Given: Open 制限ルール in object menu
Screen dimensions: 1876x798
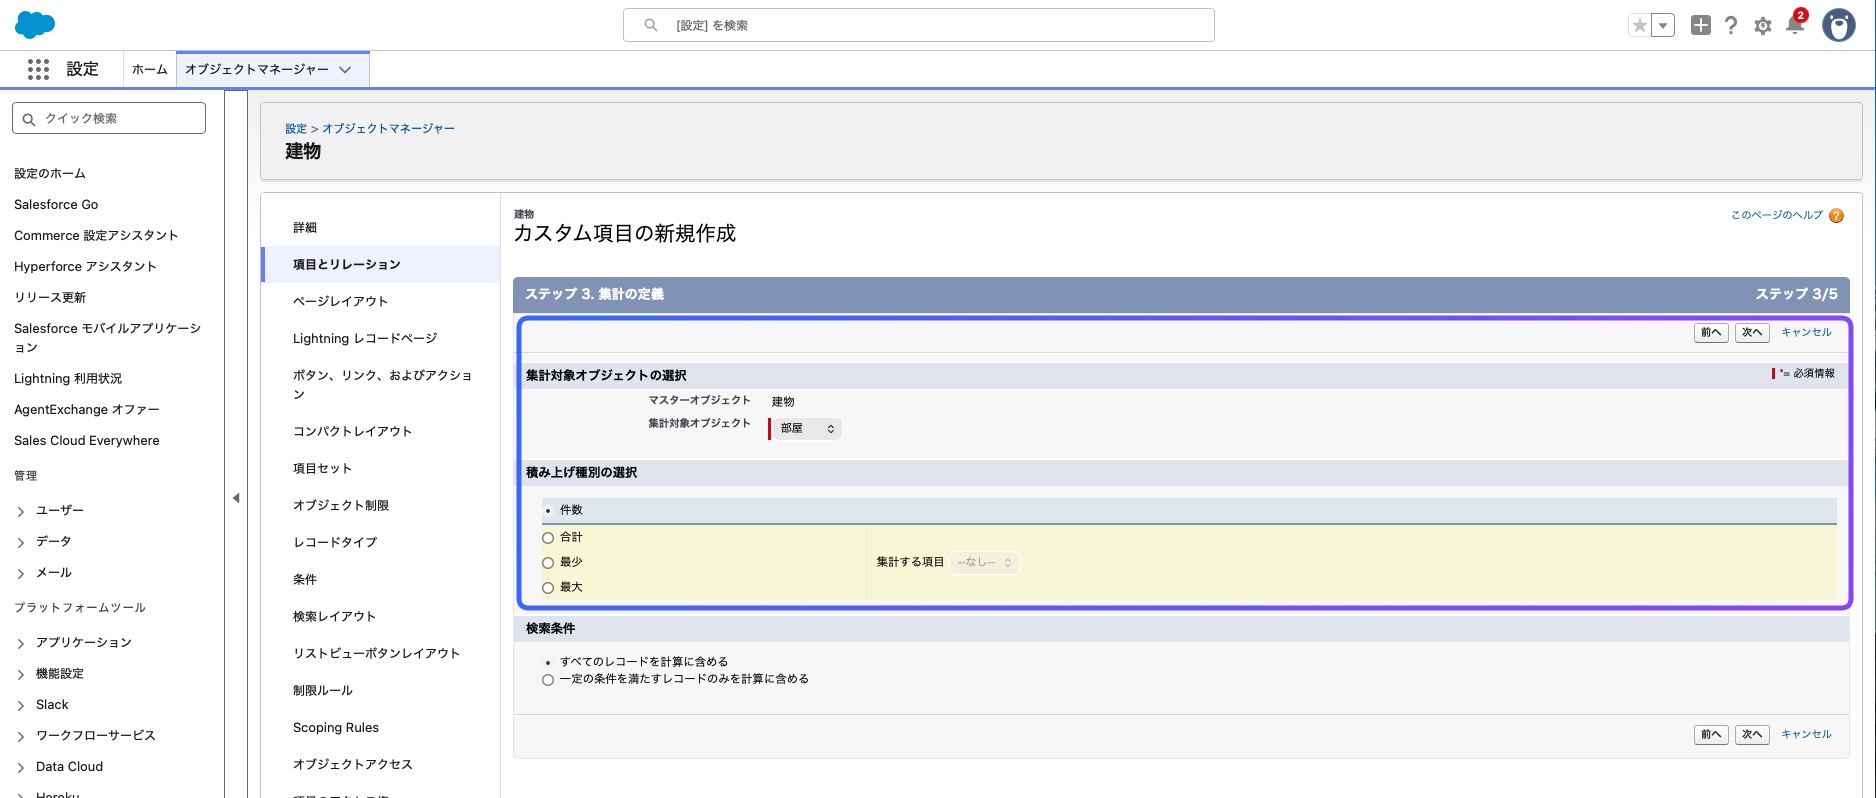Looking at the screenshot, I should [322, 690].
